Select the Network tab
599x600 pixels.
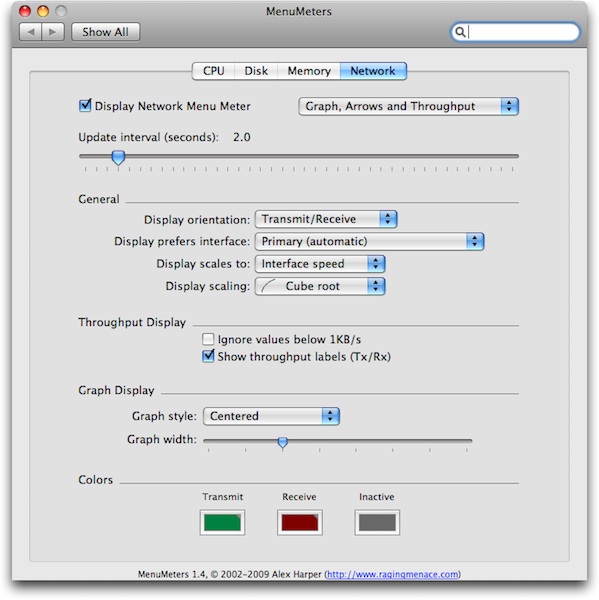[x=373, y=71]
